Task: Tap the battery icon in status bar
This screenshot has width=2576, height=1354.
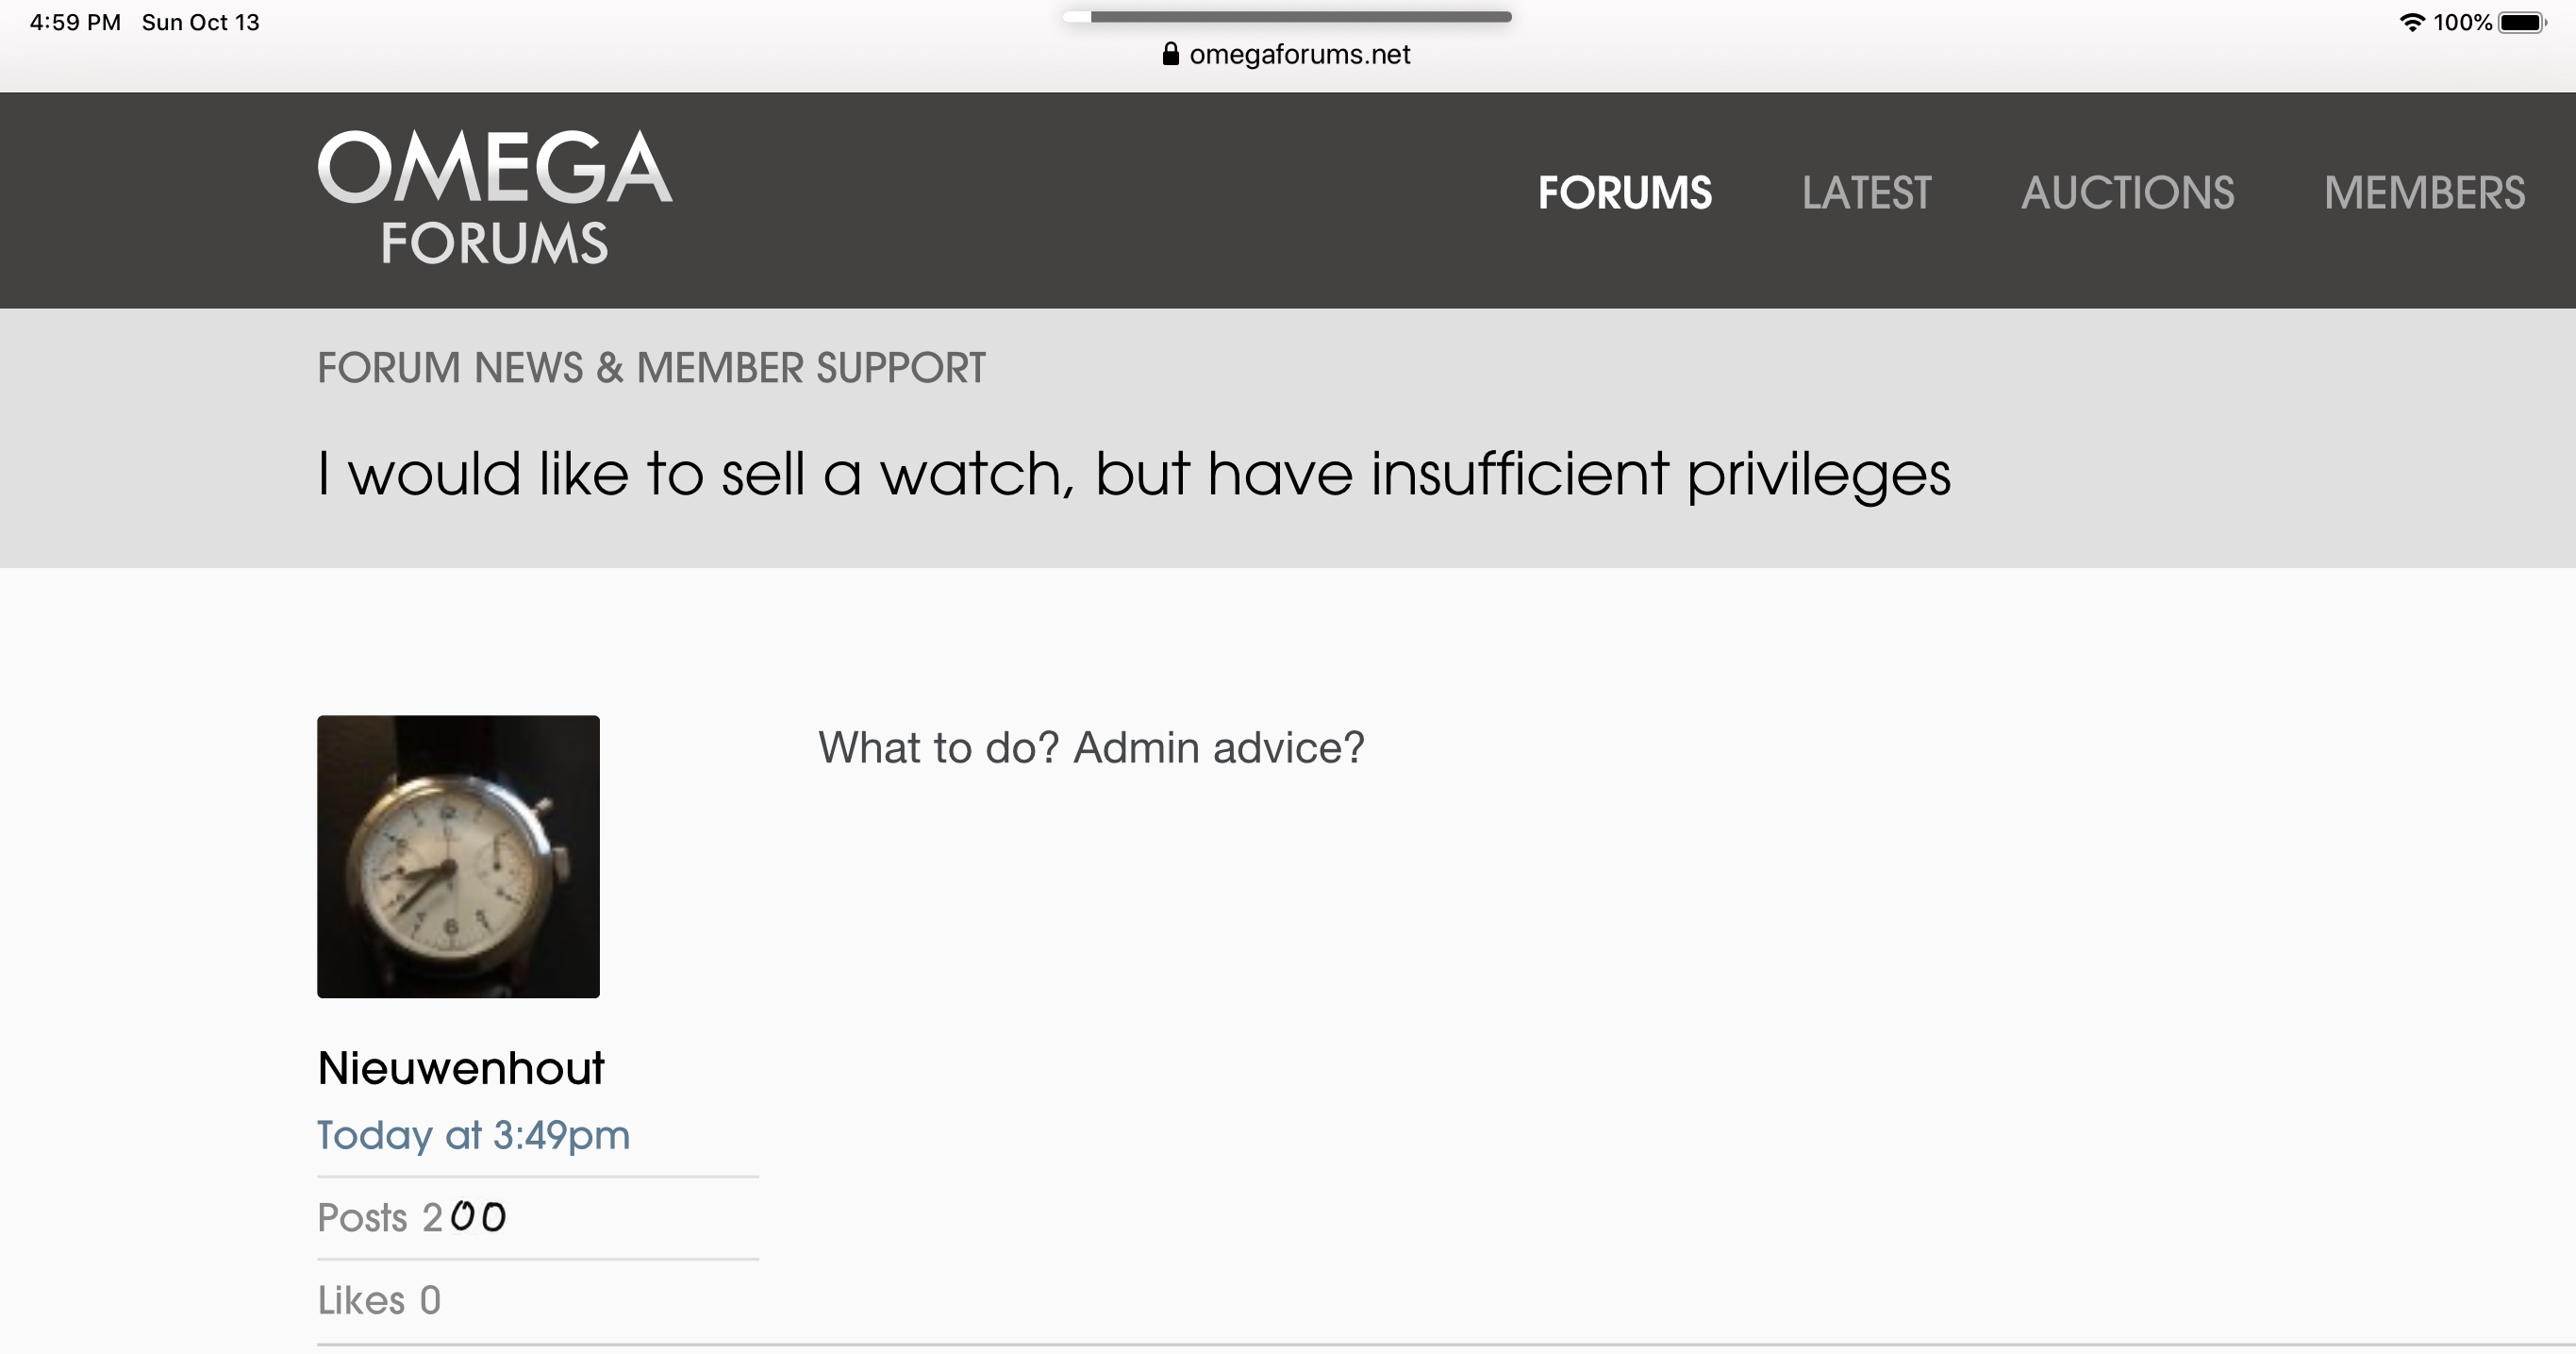Action: (2521, 22)
